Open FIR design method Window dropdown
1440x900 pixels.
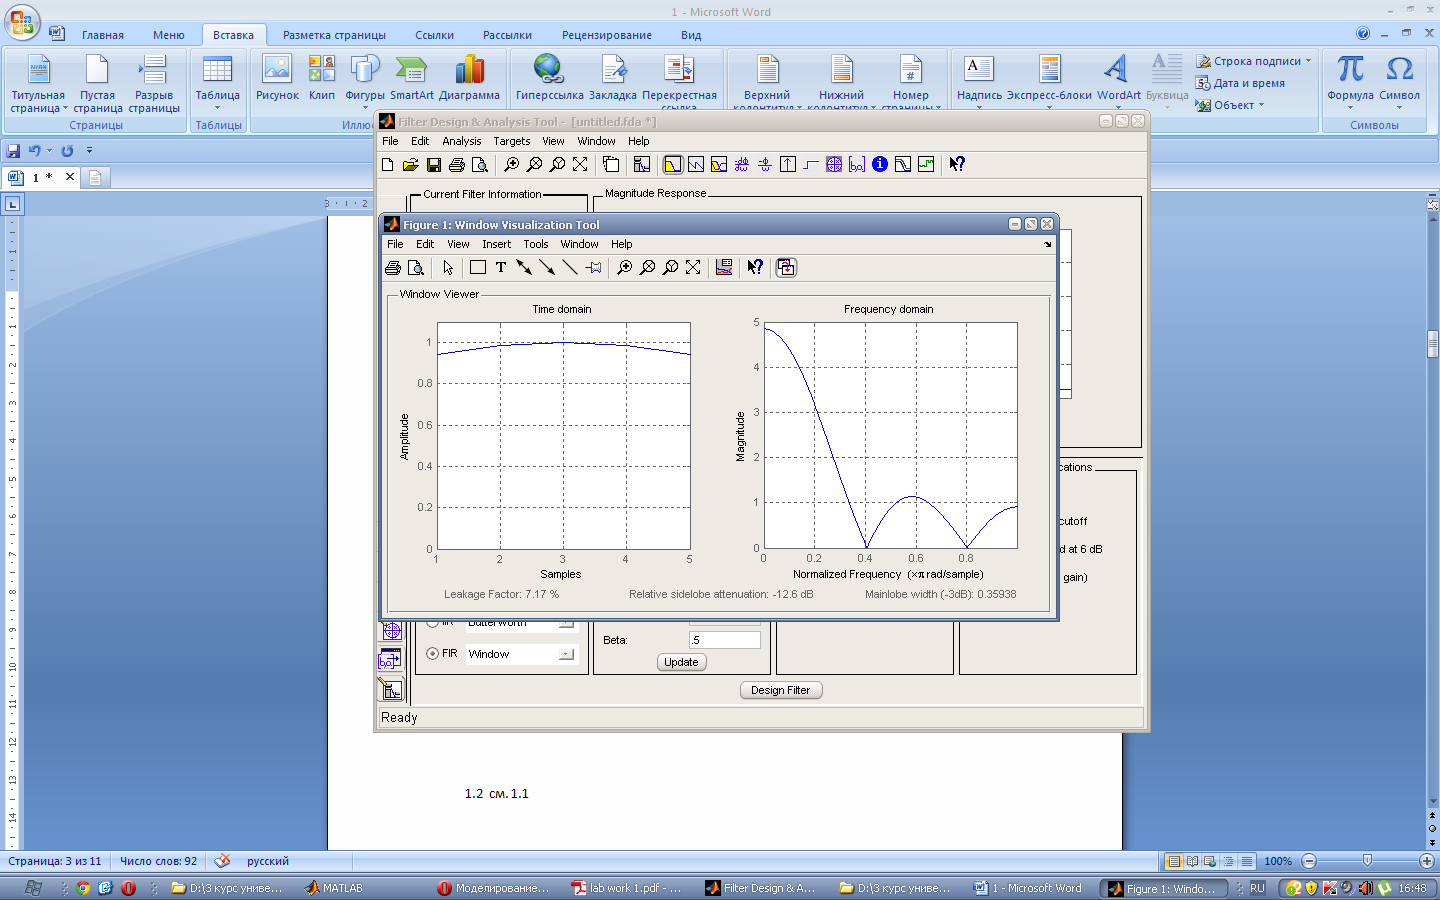point(567,654)
